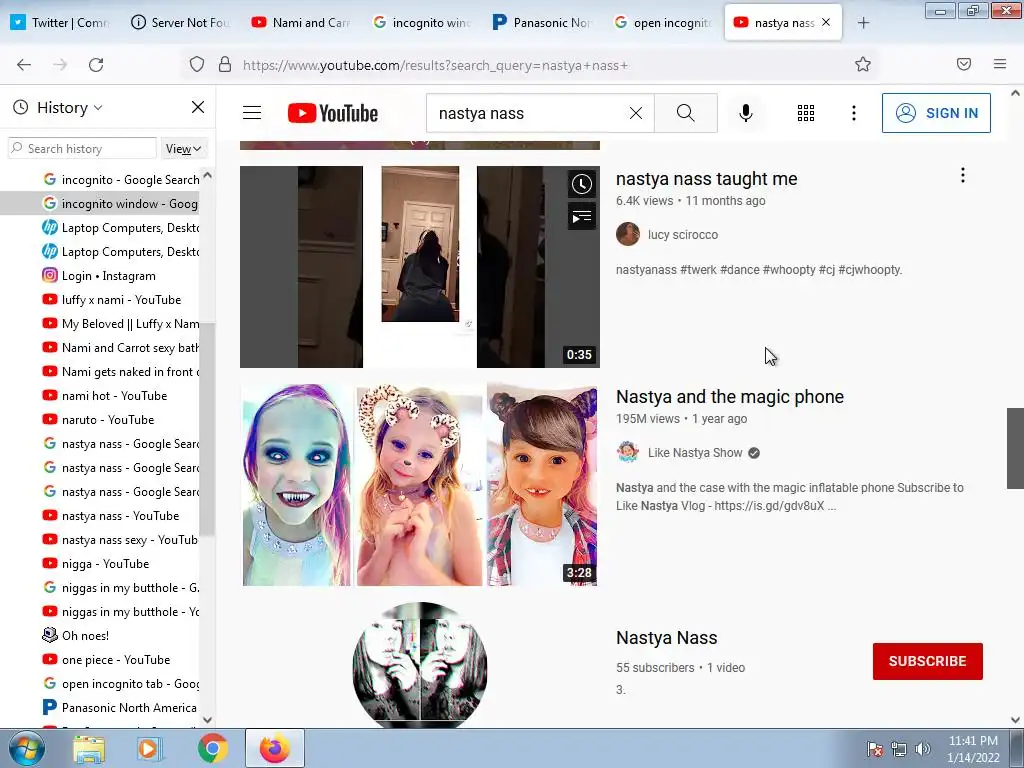1024x768 pixels.
Task: Go to YouTube home via logo
Action: (x=333, y=113)
